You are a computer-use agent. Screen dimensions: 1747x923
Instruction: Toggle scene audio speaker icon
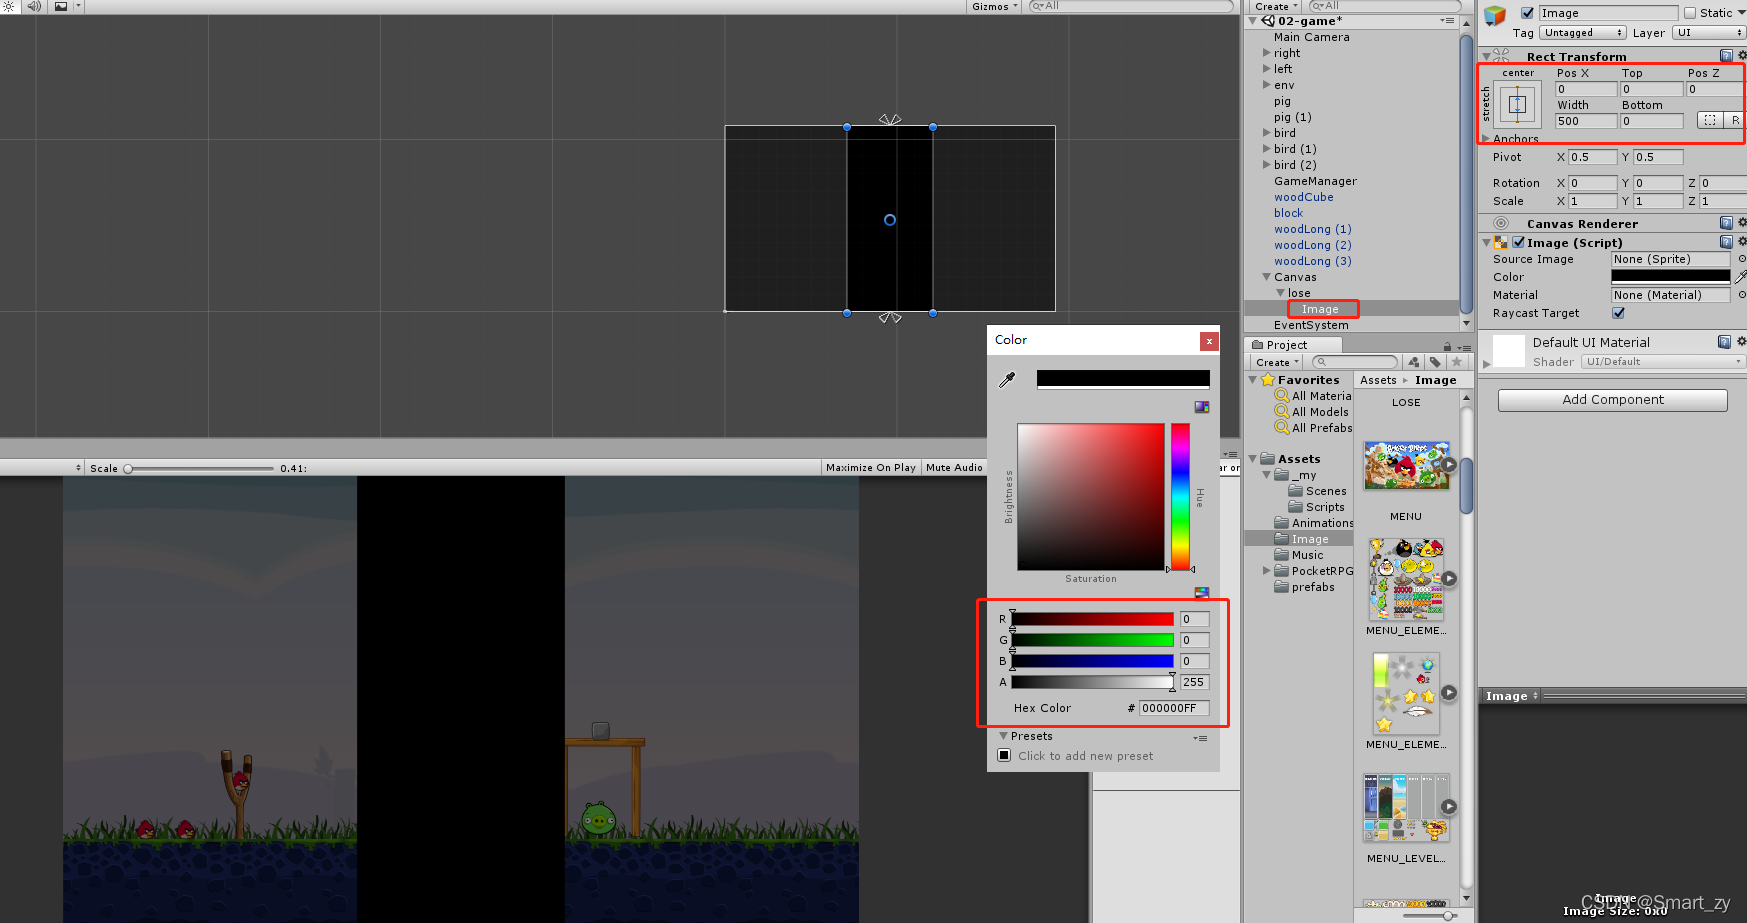pyautogui.click(x=34, y=6)
